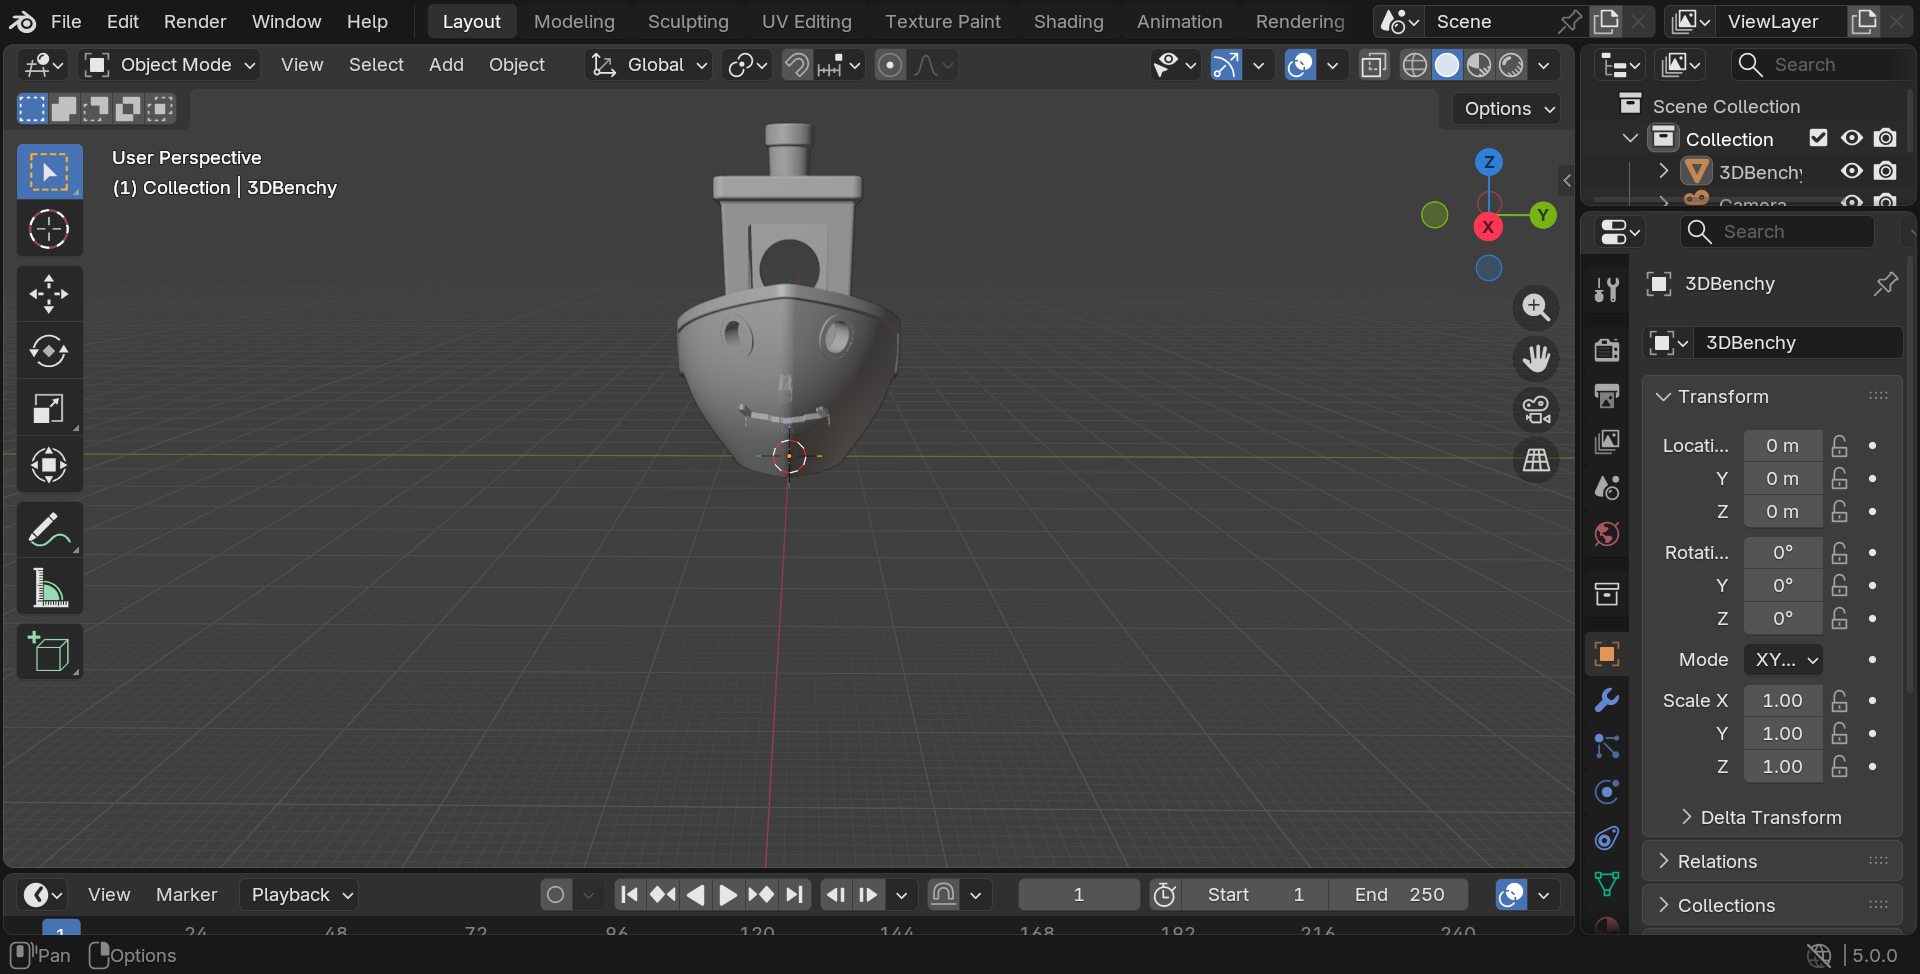
Task: Open the timeline Playback dropdown
Action: click(299, 895)
